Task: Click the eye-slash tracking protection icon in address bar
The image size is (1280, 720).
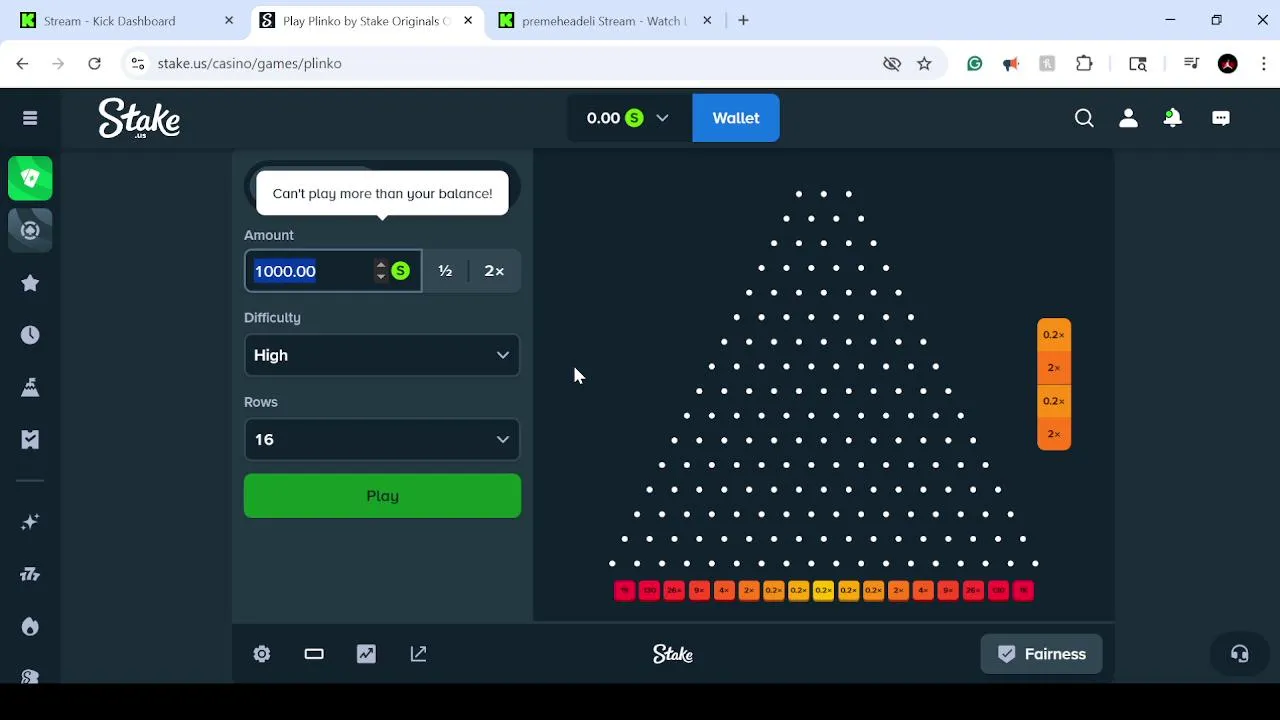Action: (892, 63)
